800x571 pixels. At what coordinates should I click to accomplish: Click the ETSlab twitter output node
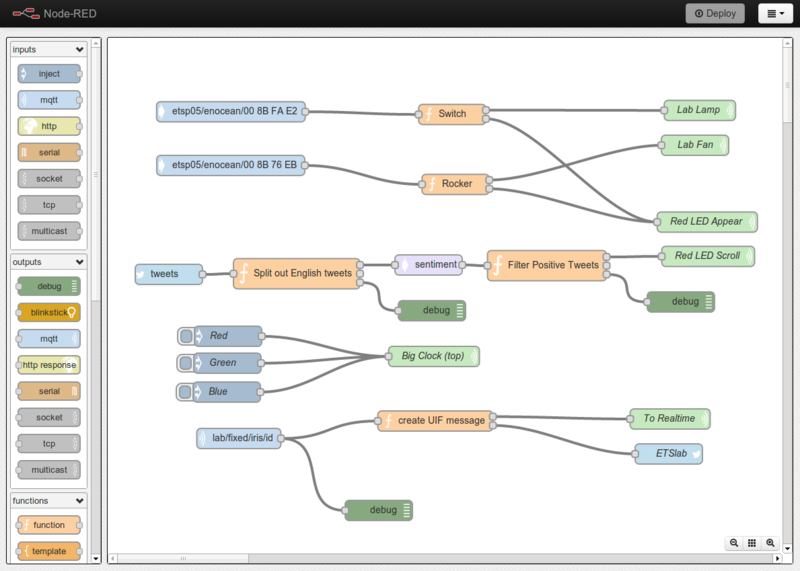[668, 453]
